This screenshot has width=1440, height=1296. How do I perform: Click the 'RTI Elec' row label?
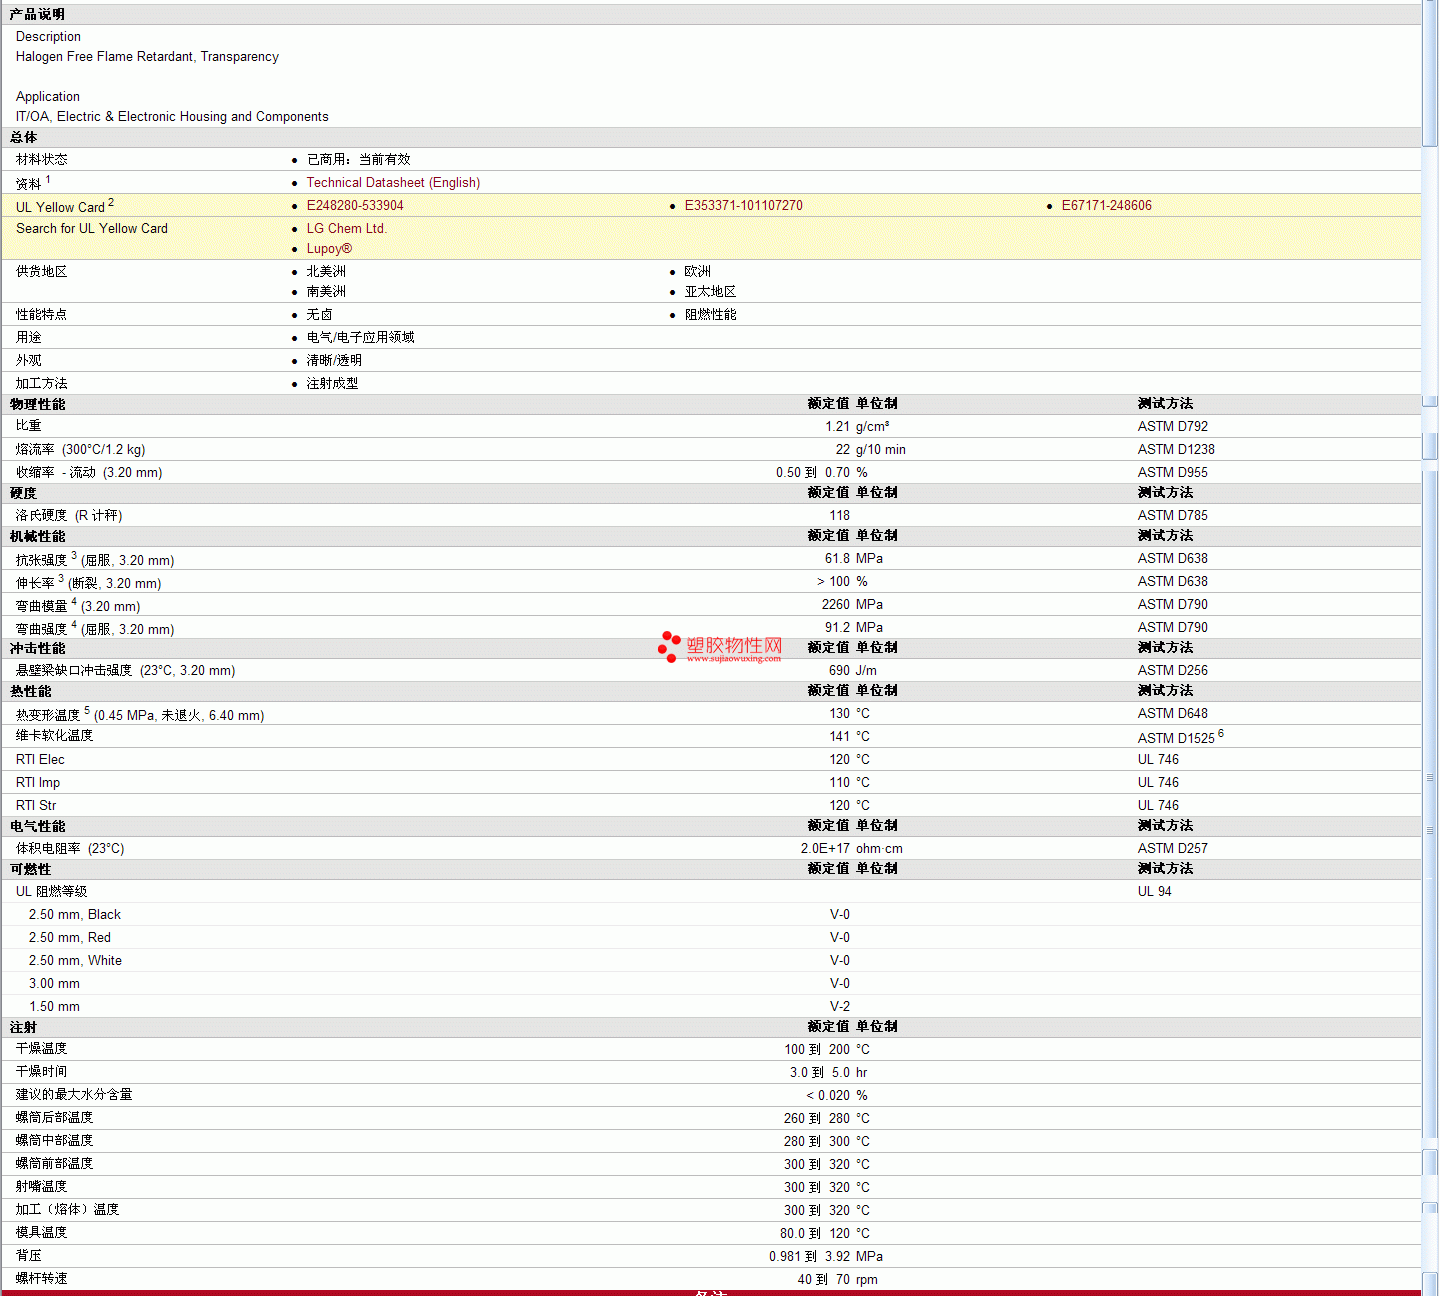tap(40, 760)
